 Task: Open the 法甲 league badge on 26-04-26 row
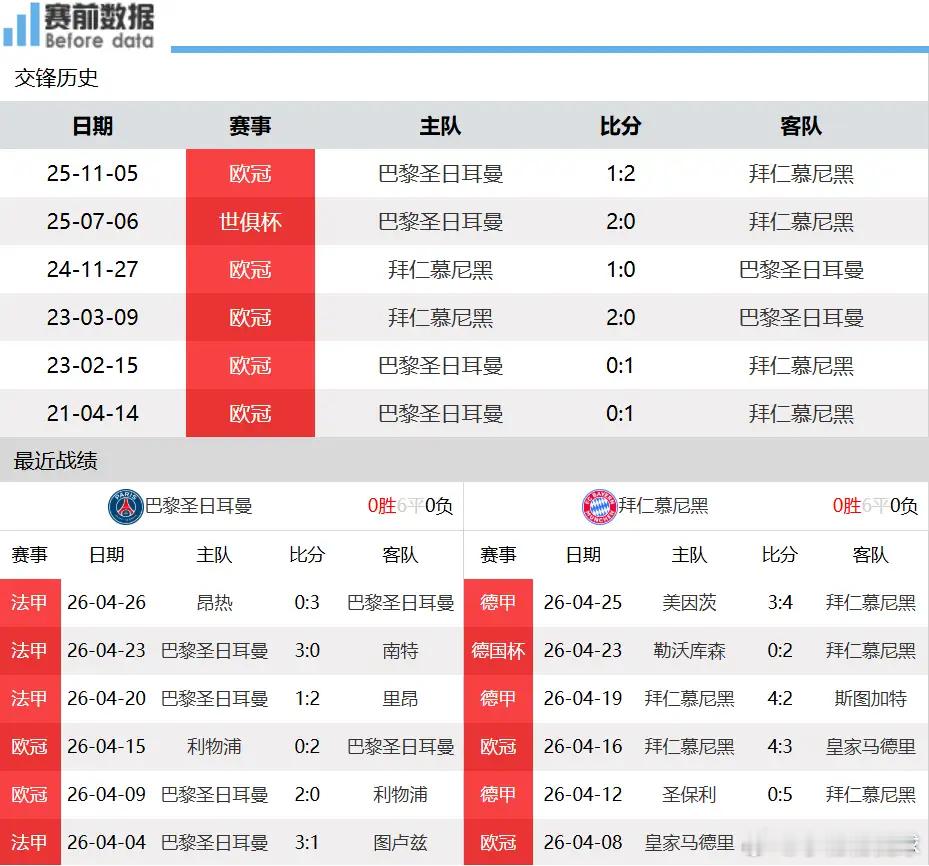pyautogui.click(x=30, y=605)
